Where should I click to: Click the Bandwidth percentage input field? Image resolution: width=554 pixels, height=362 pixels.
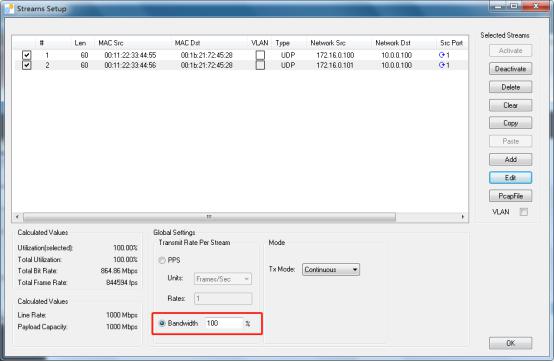click(x=224, y=323)
